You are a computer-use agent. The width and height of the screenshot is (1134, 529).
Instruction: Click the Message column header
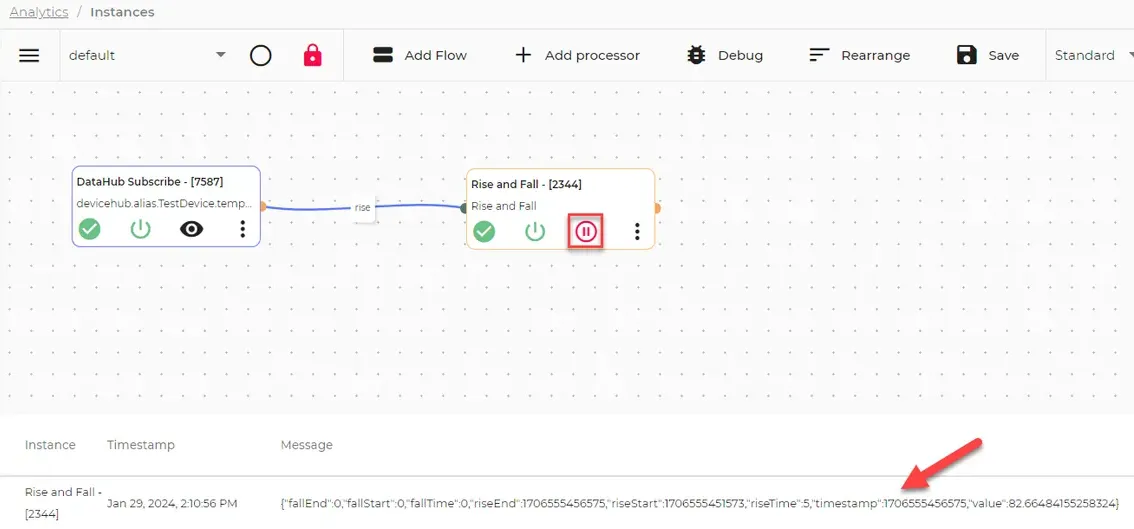(307, 444)
